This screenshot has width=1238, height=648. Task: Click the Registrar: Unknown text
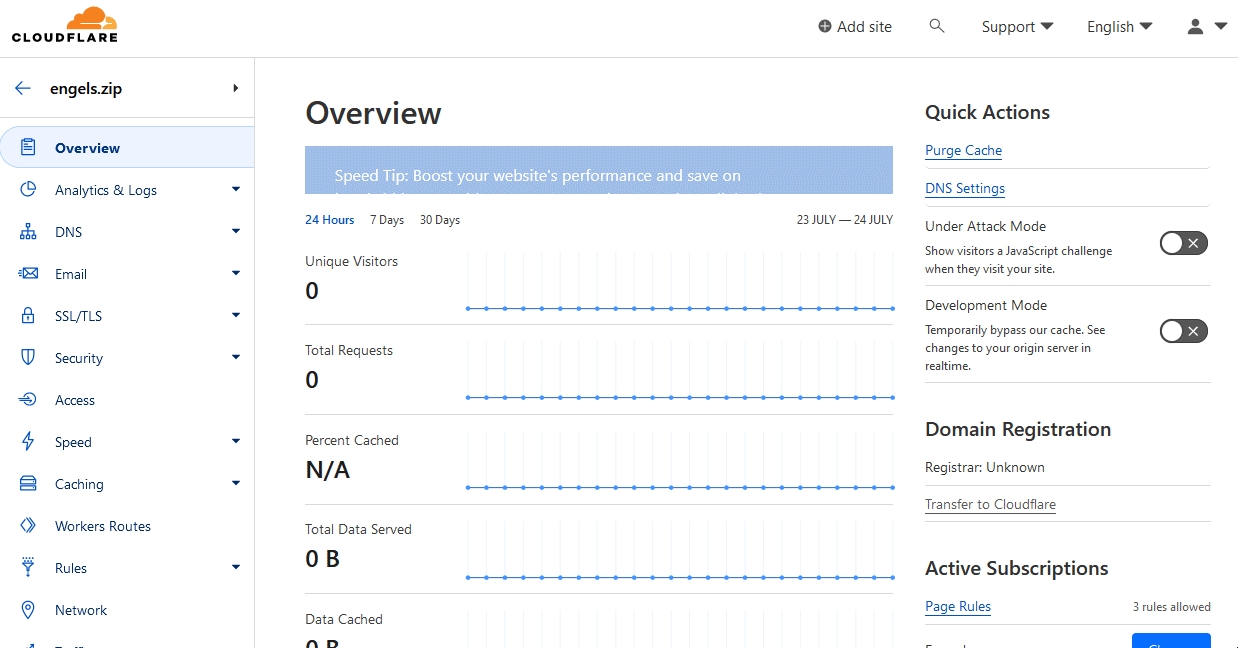click(985, 467)
